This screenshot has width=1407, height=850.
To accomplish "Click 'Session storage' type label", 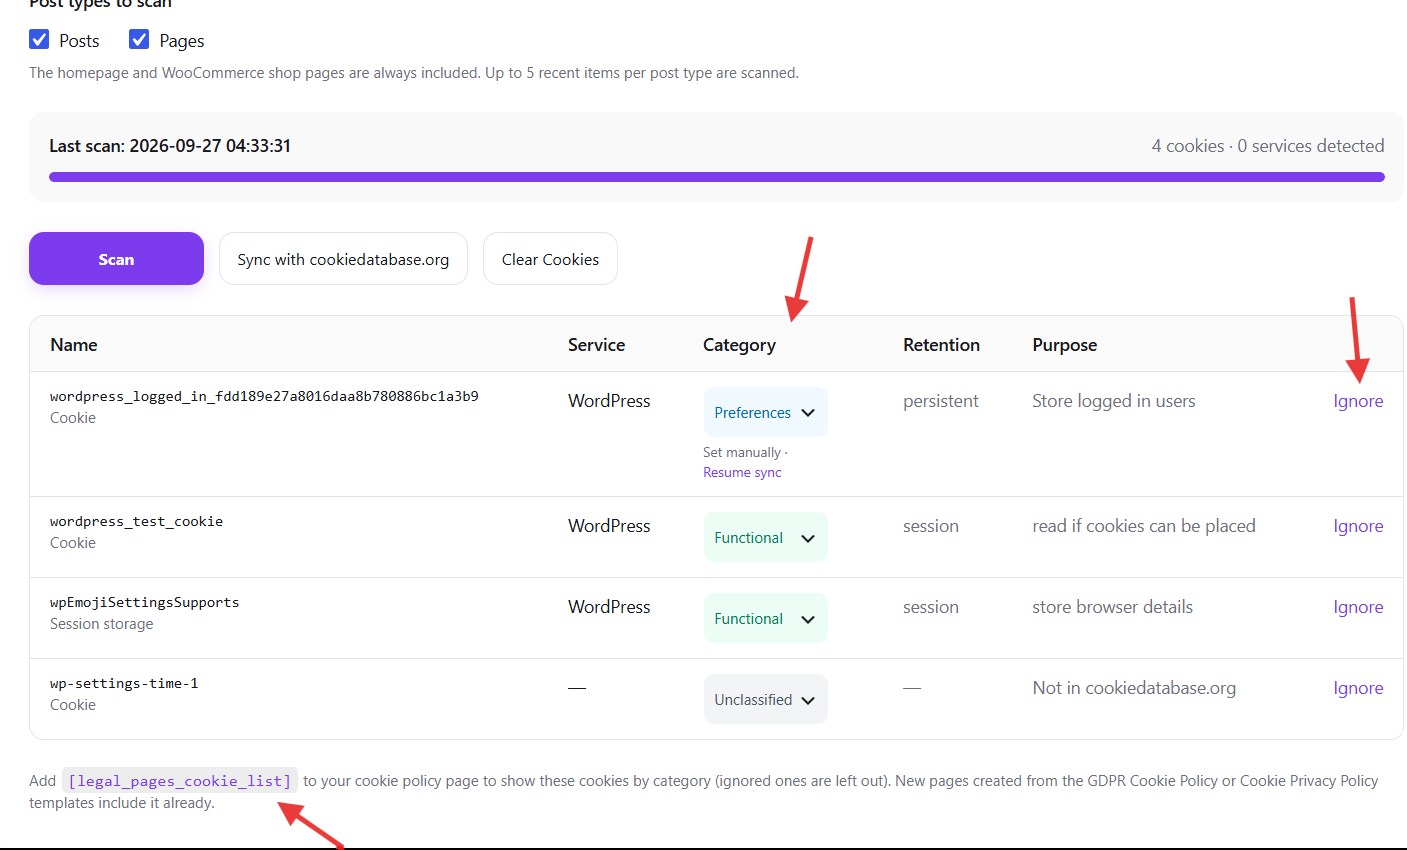I will pos(102,624).
